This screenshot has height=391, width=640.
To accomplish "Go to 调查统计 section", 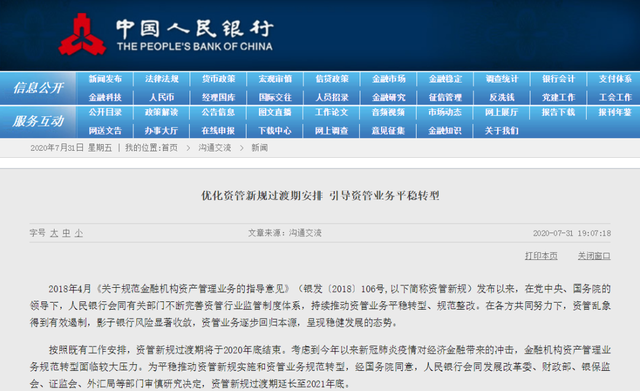I will (x=502, y=79).
